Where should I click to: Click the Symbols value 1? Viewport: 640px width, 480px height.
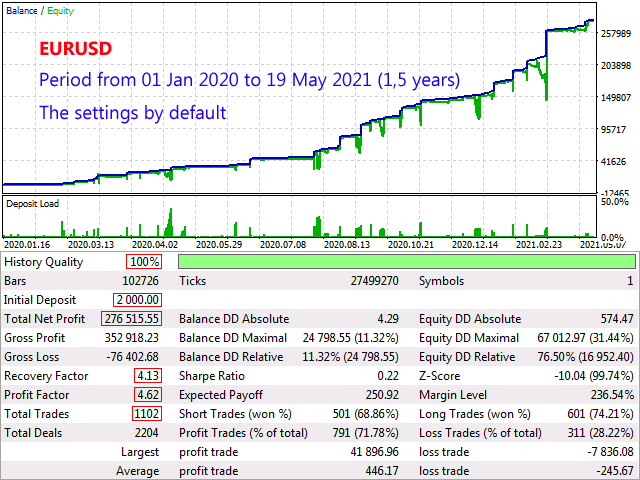tap(630, 281)
